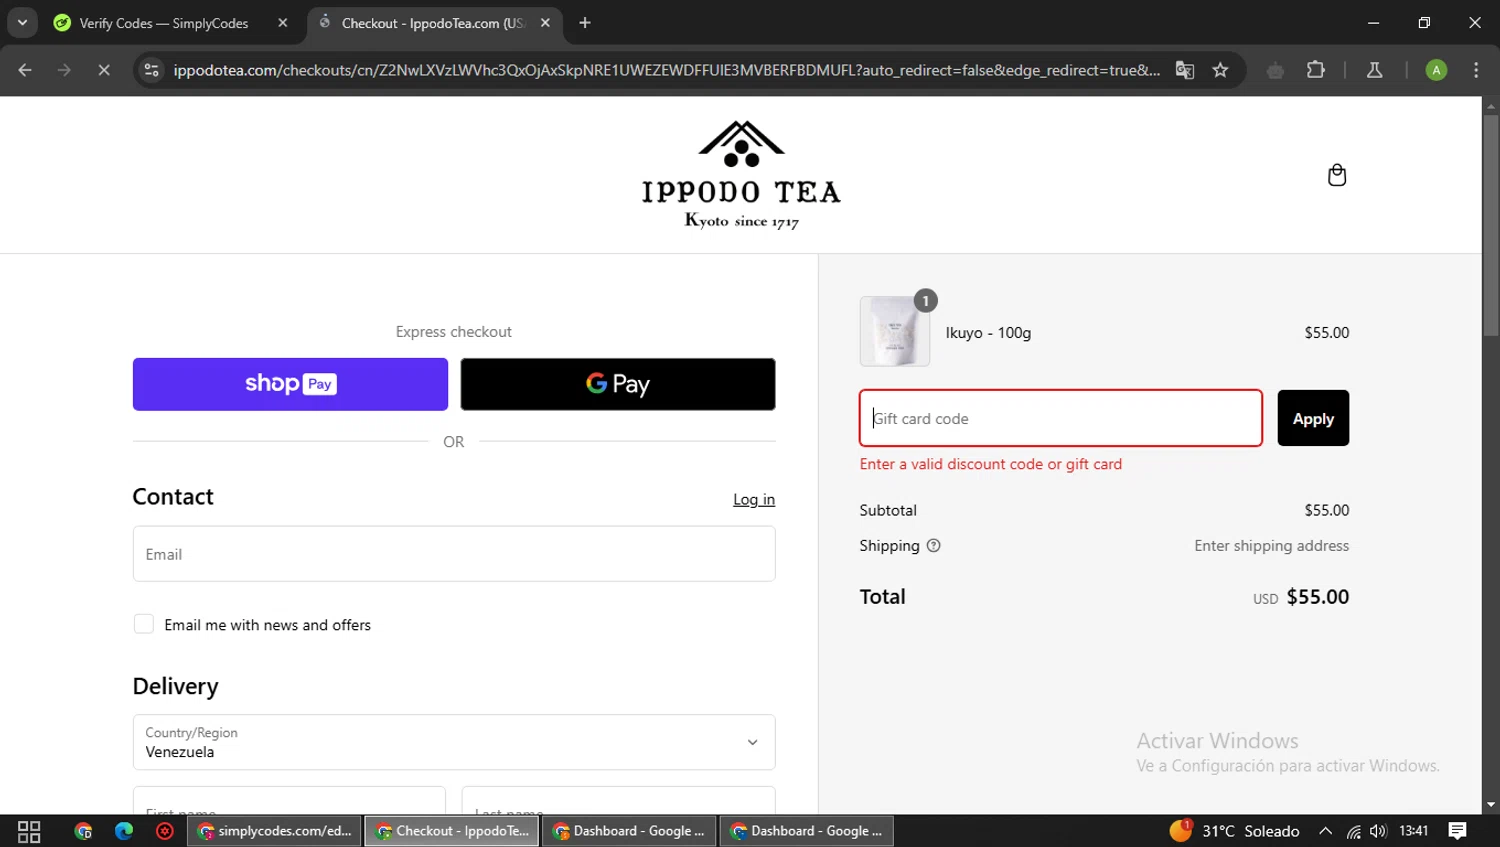Open the Windows notification center
Viewport: 1500px width, 847px height.
(1457, 831)
